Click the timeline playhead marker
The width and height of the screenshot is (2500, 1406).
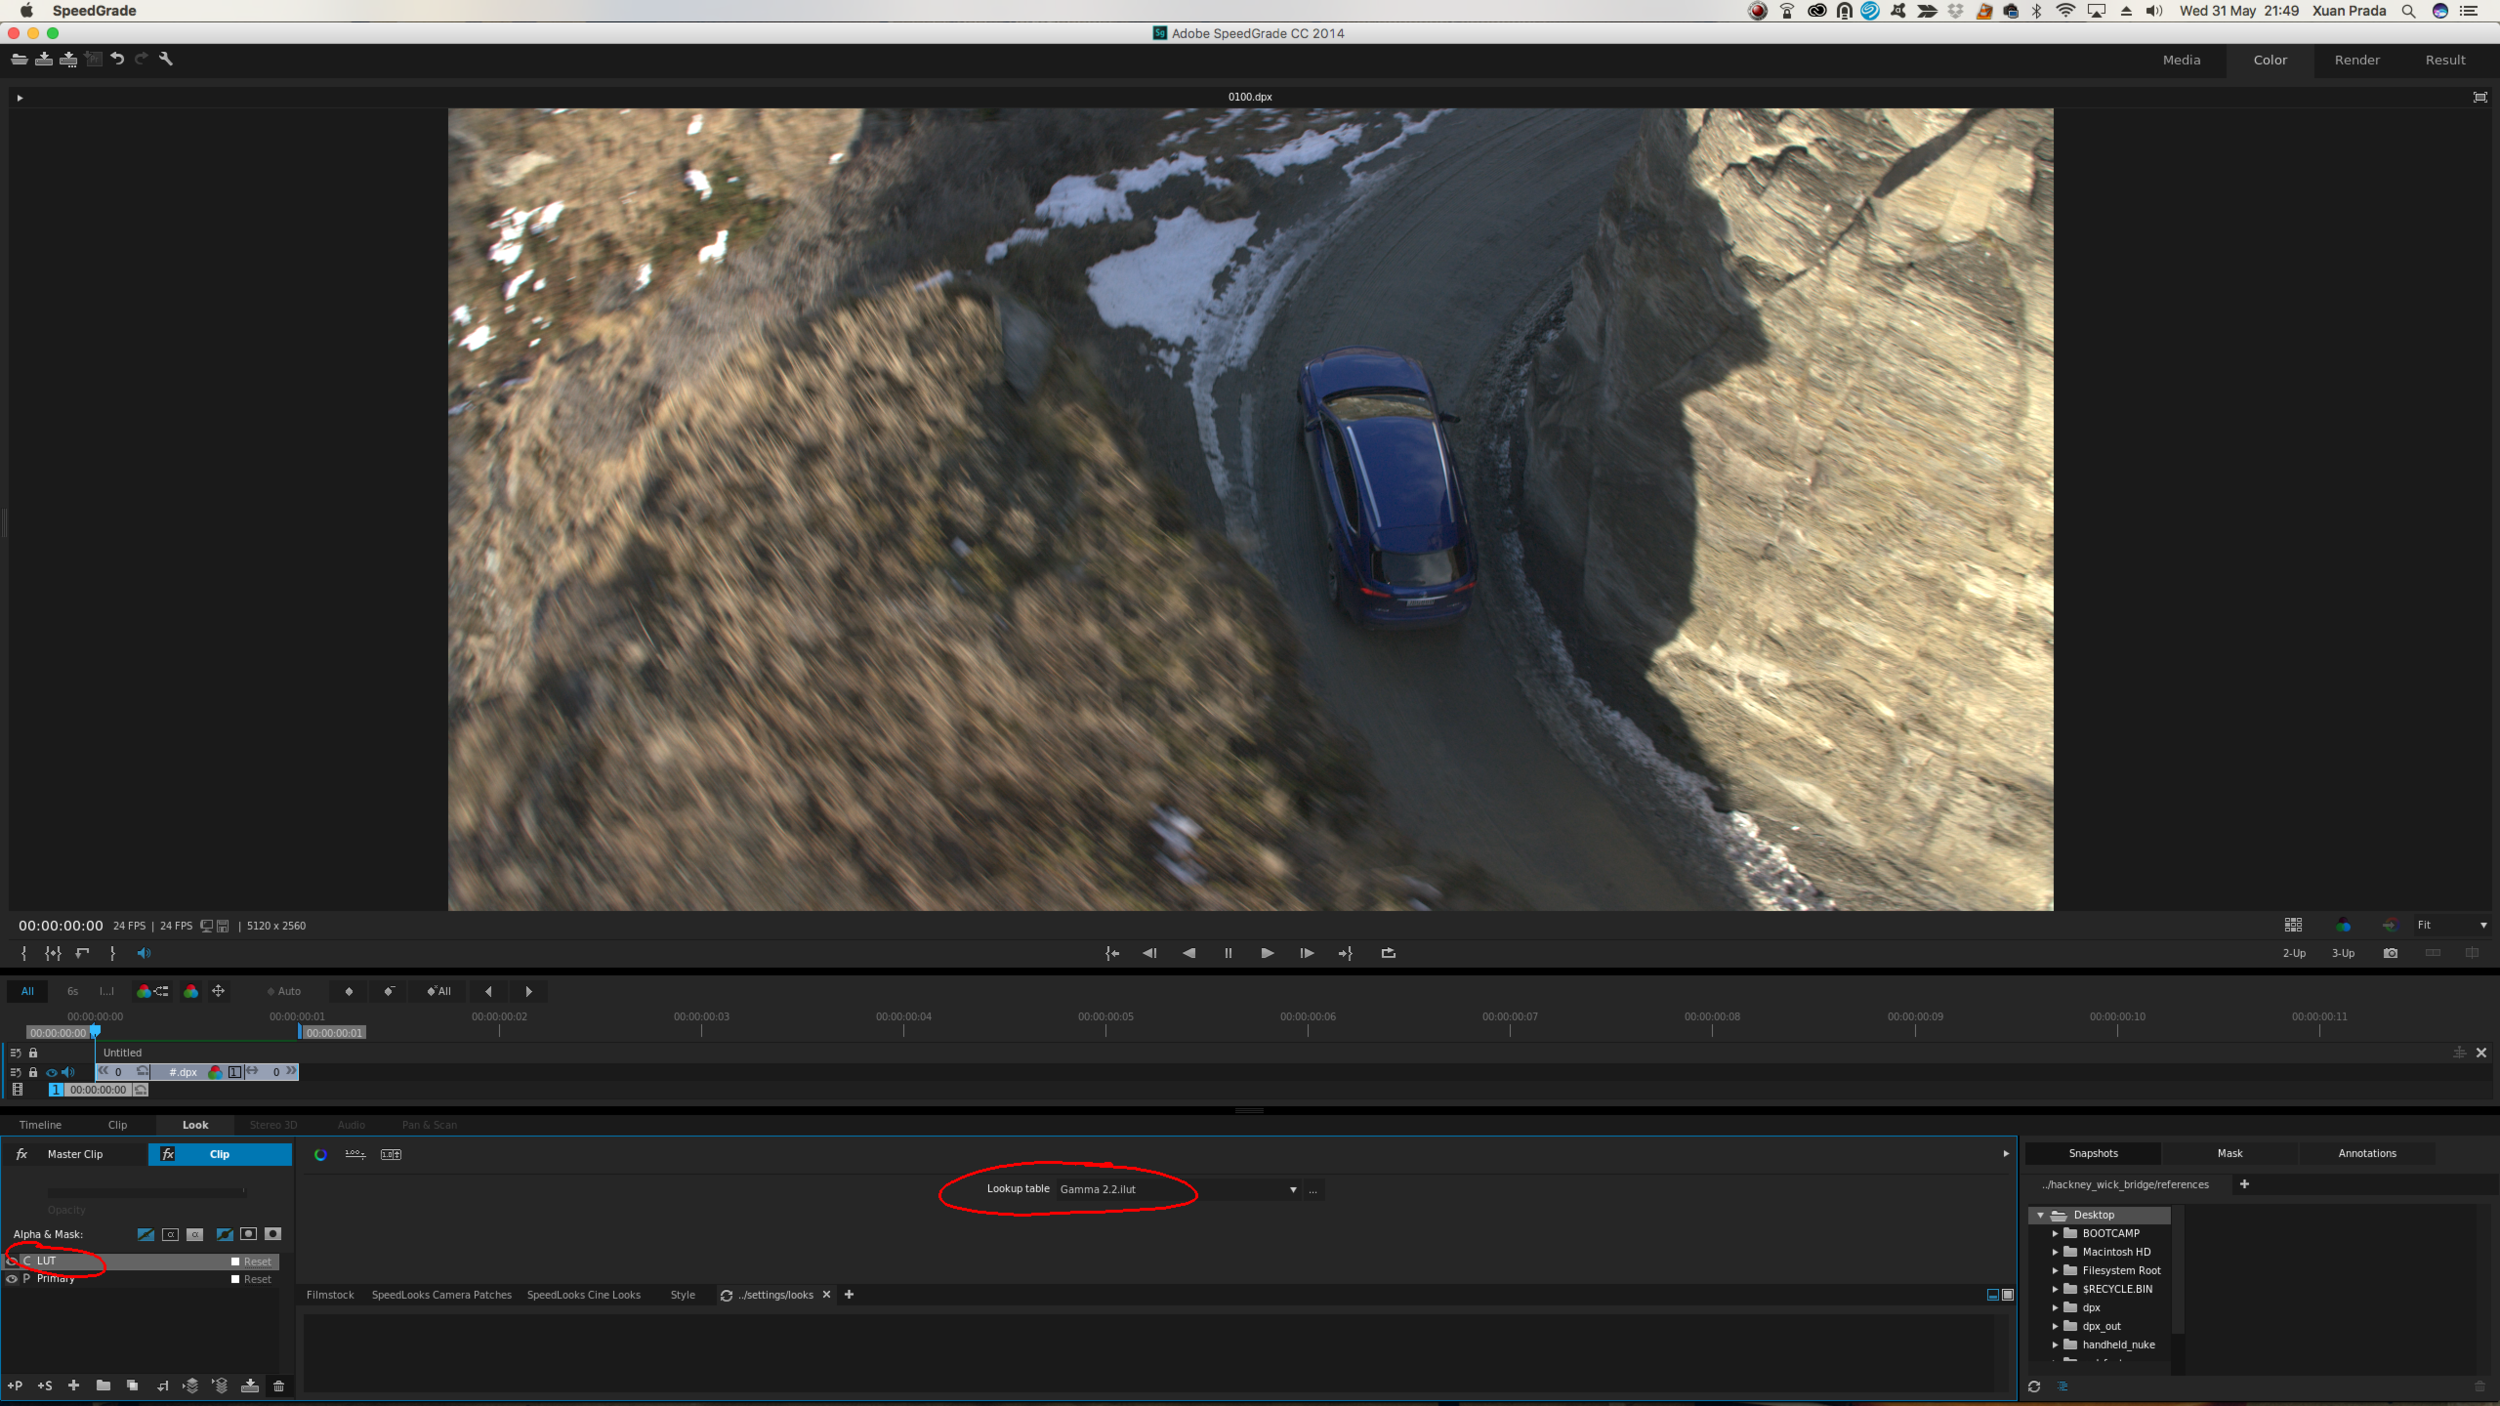tap(95, 1030)
